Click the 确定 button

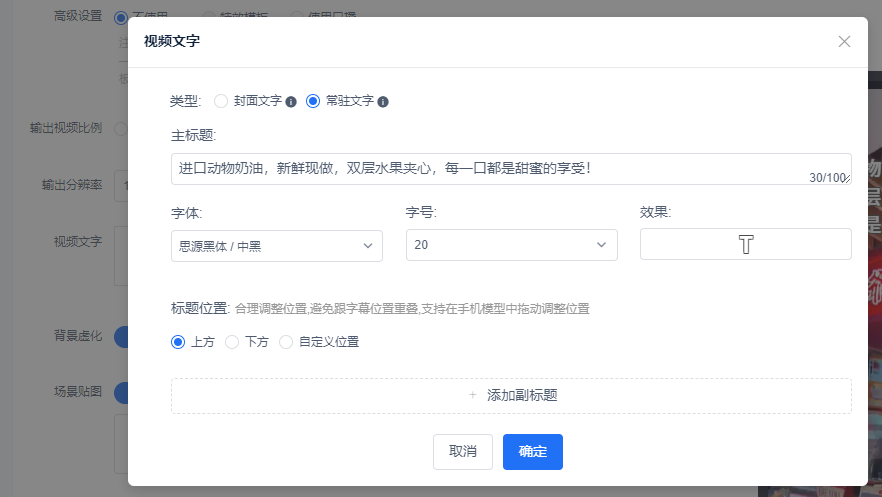(x=533, y=451)
